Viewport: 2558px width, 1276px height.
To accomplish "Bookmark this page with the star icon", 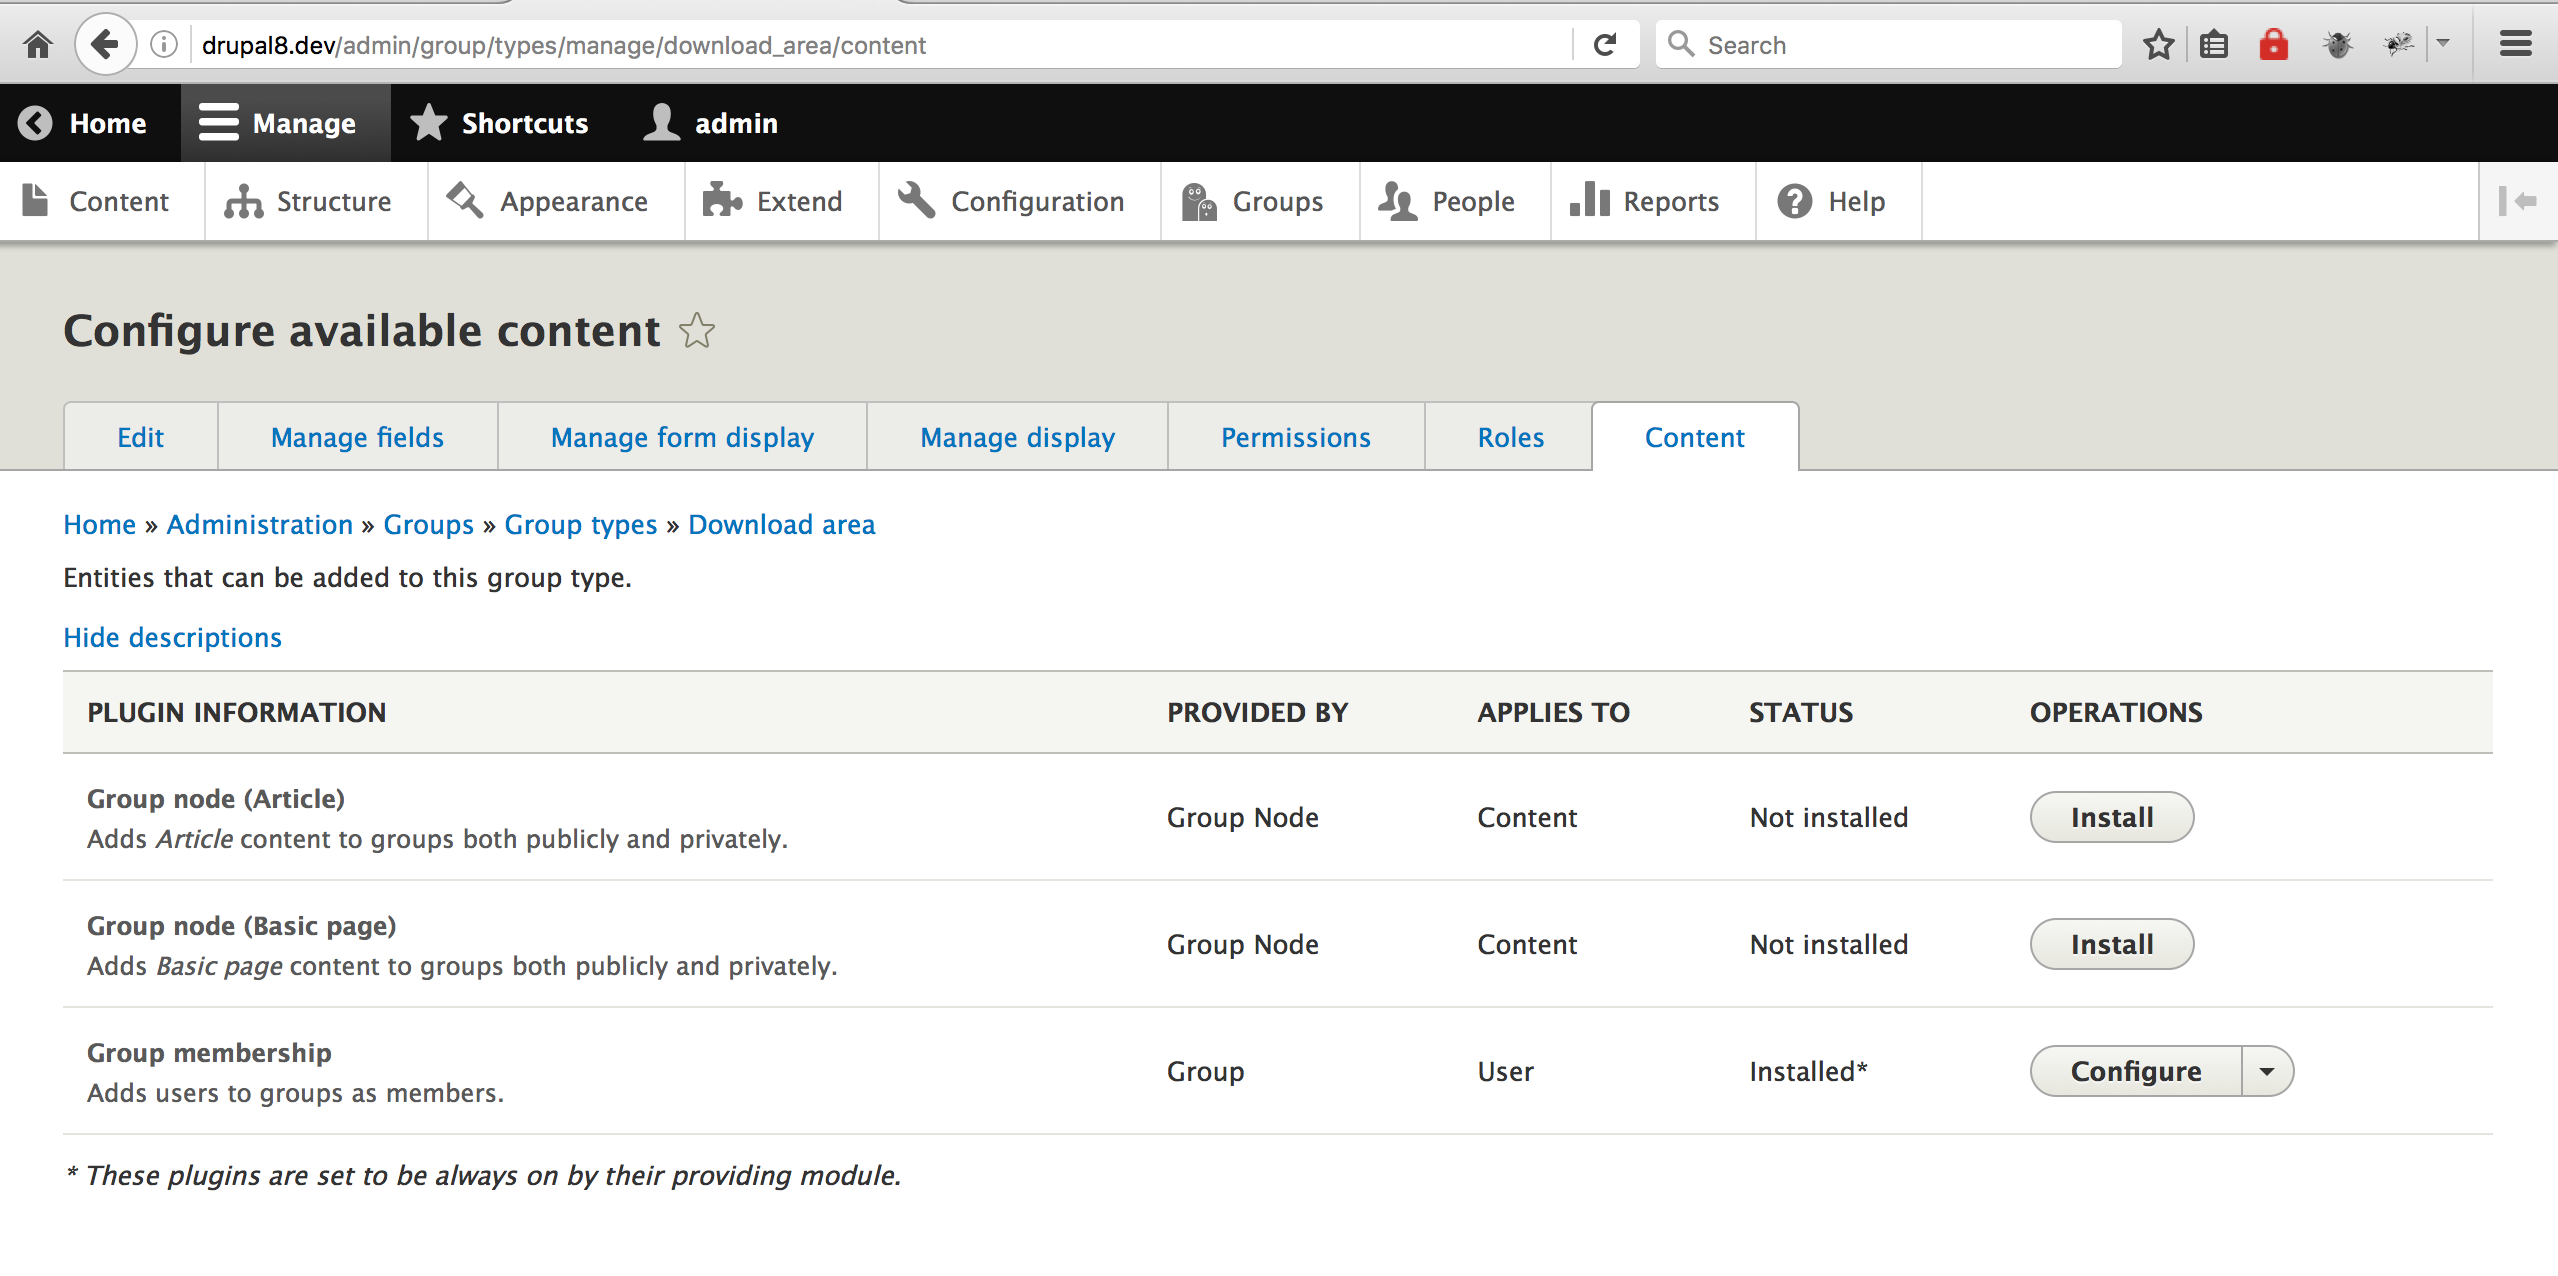I will [2159, 45].
